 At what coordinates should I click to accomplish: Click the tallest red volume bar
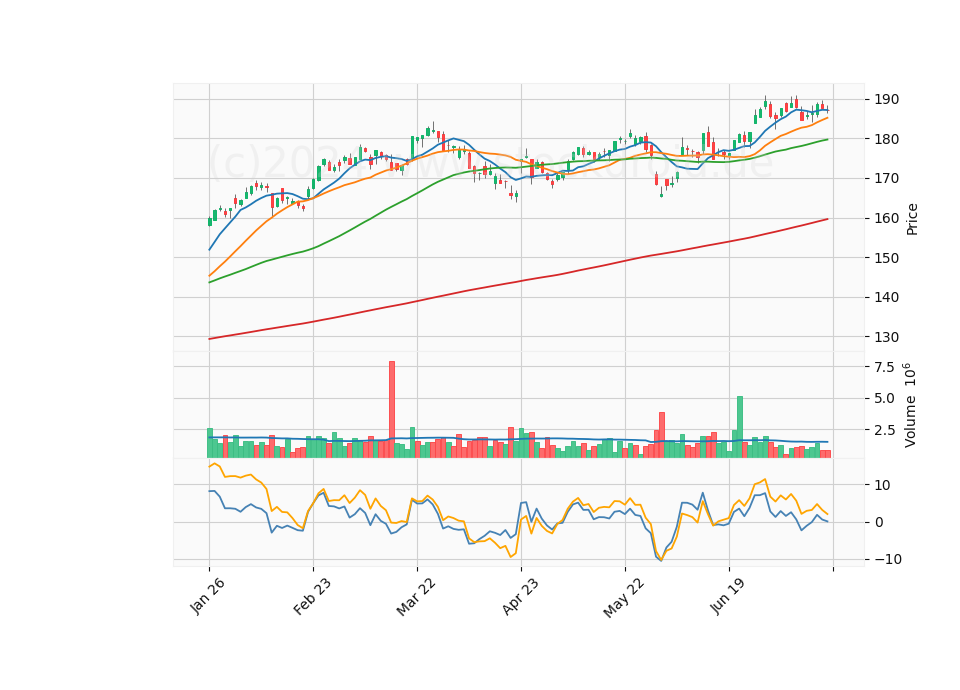point(392,410)
